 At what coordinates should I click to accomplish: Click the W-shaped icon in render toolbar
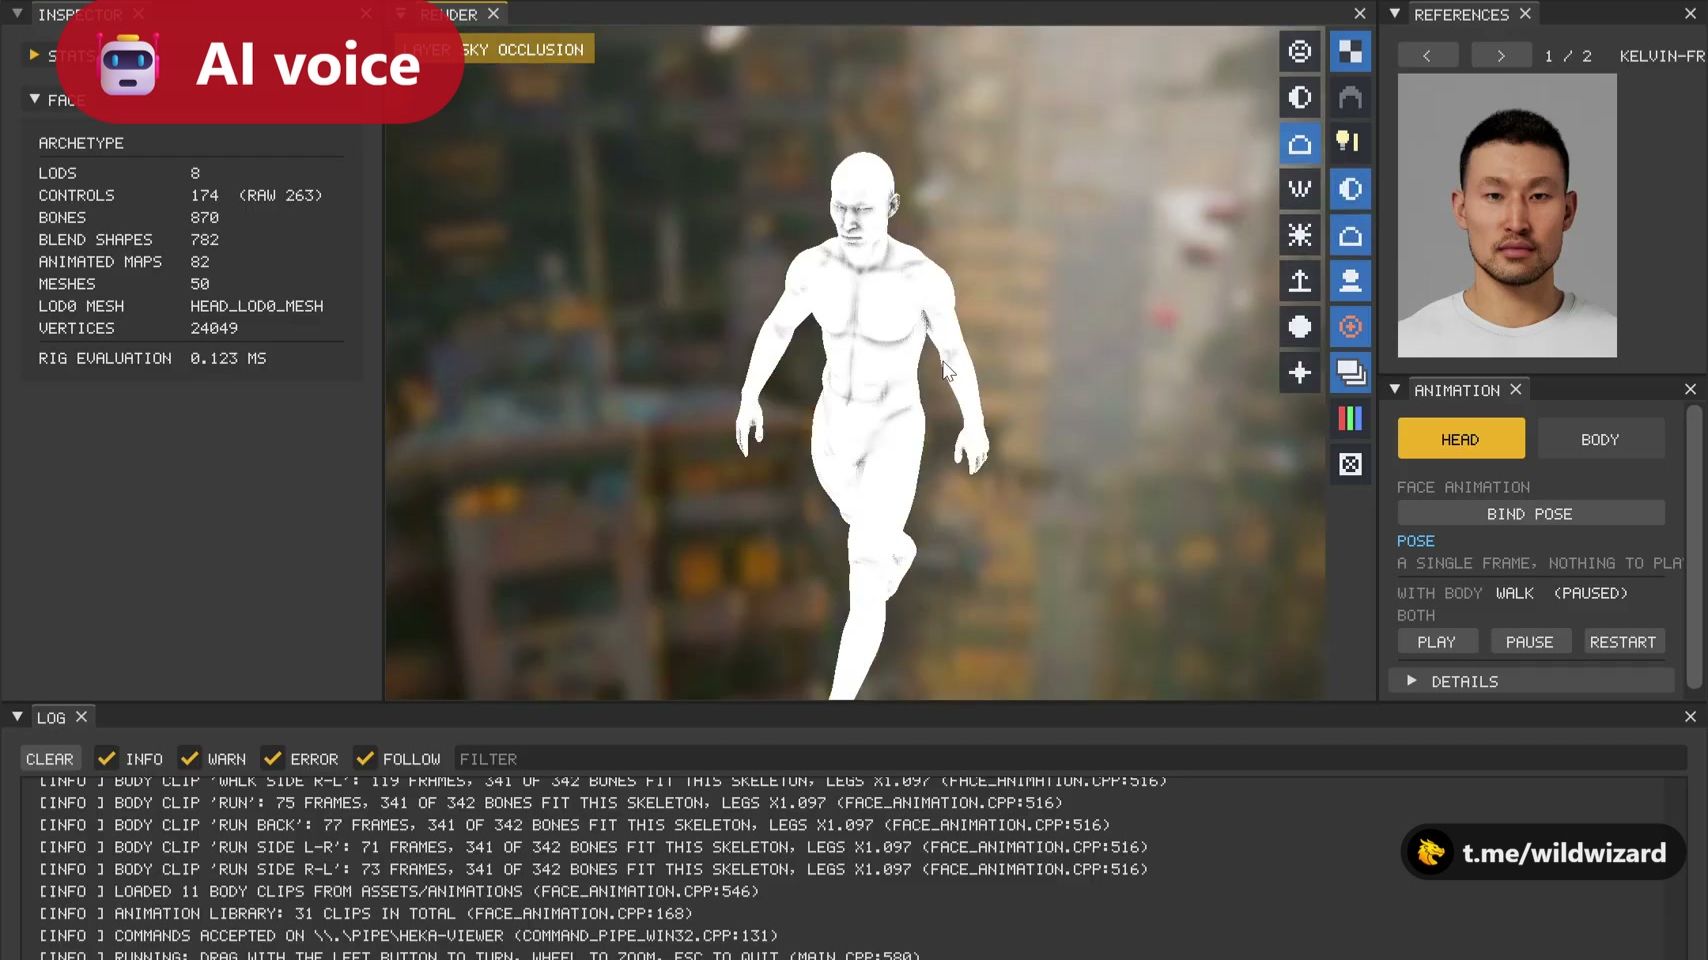(x=1299, y=189)
